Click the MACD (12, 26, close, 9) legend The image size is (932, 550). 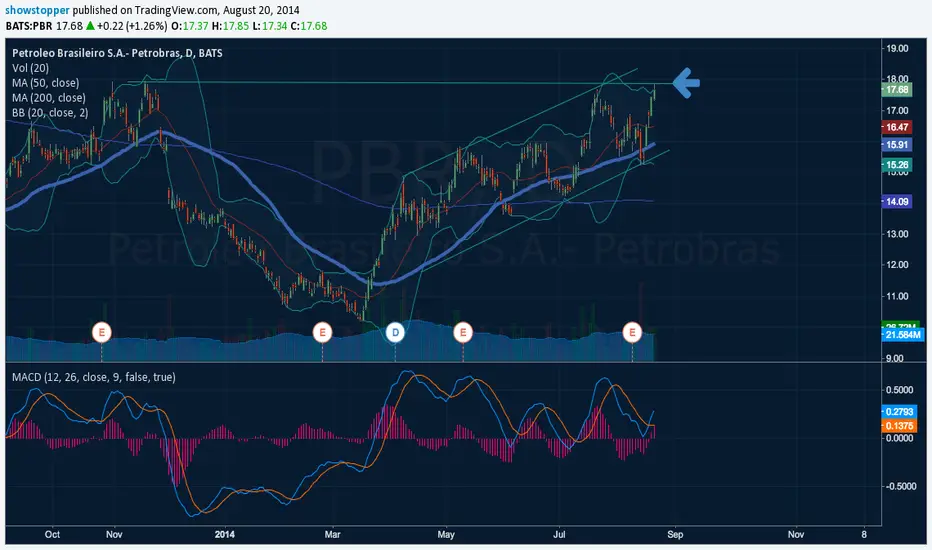[93, 377]
